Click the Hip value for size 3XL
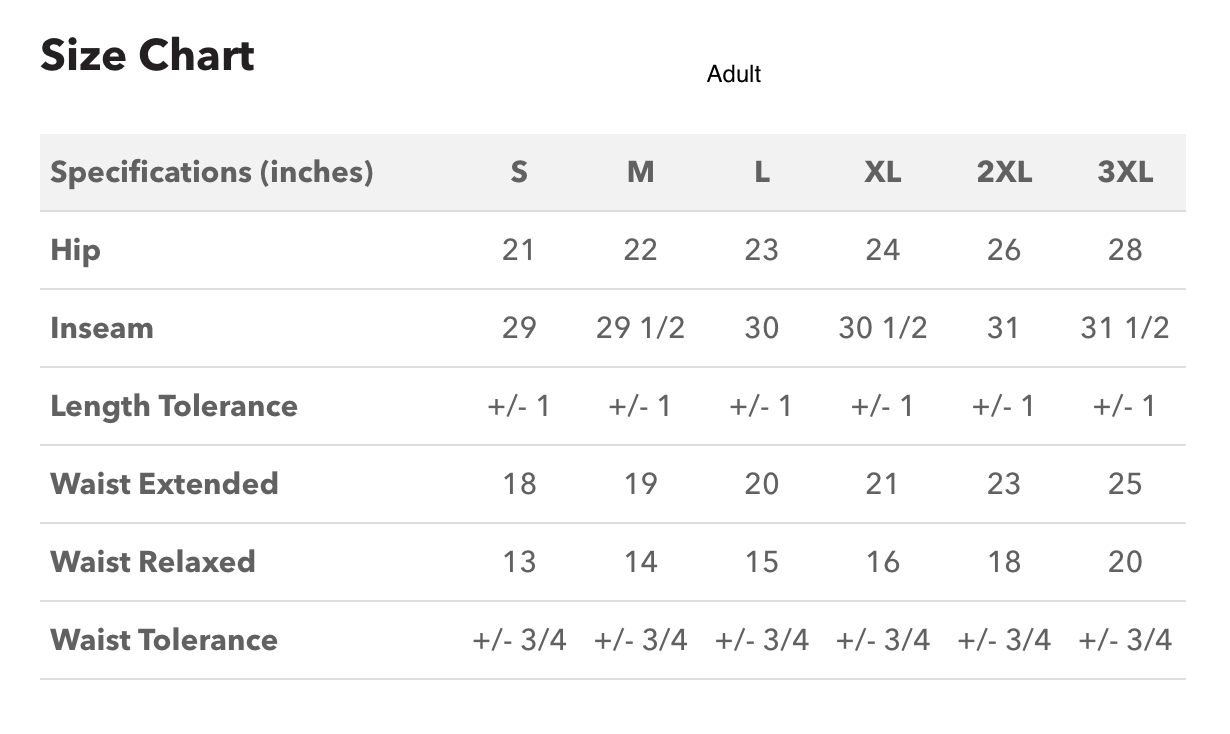 tap(1125, 250)
